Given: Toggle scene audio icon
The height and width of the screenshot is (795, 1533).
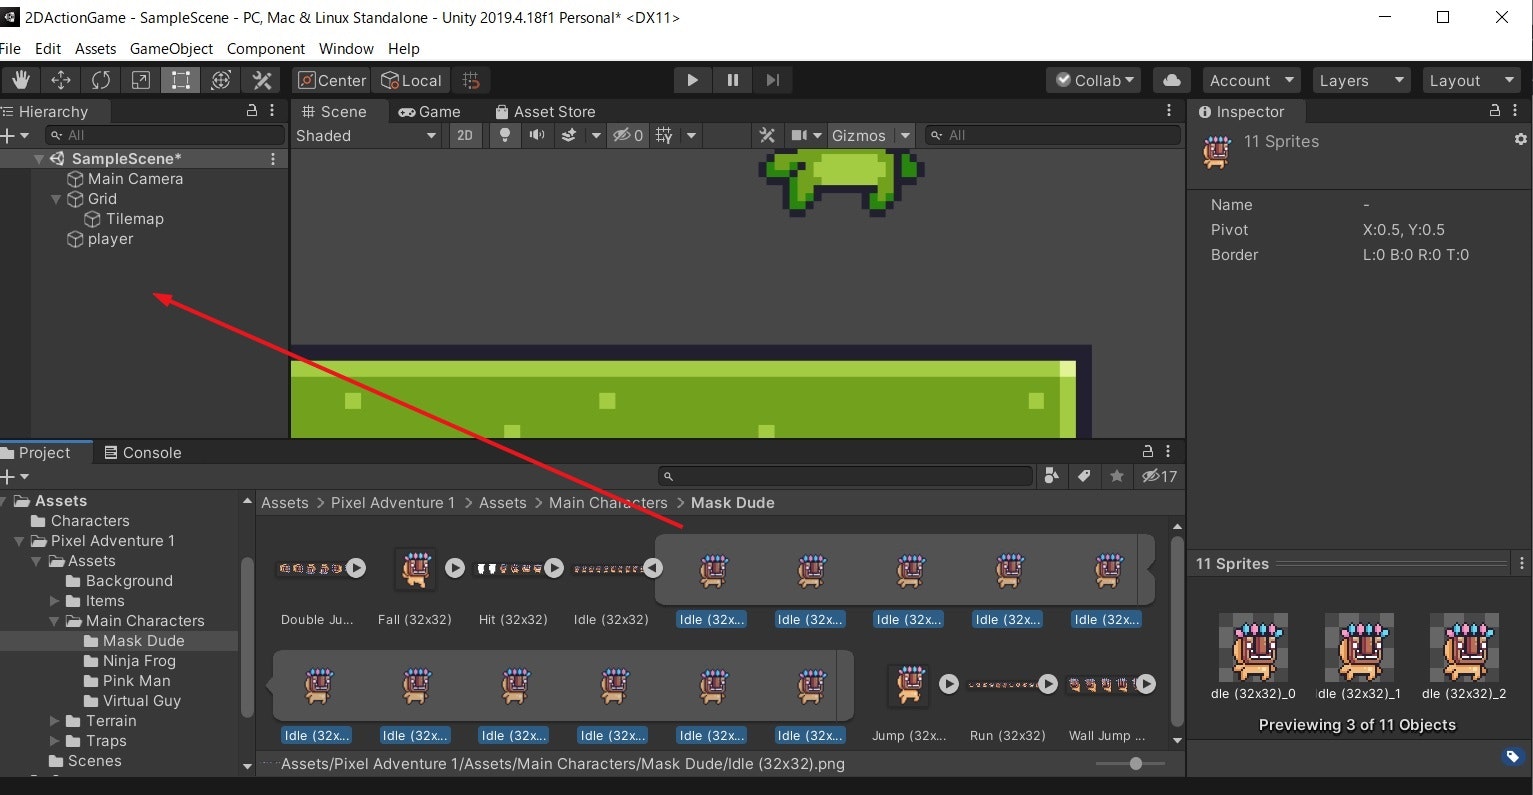Looking at the screenshot, I should pos(537,135).
